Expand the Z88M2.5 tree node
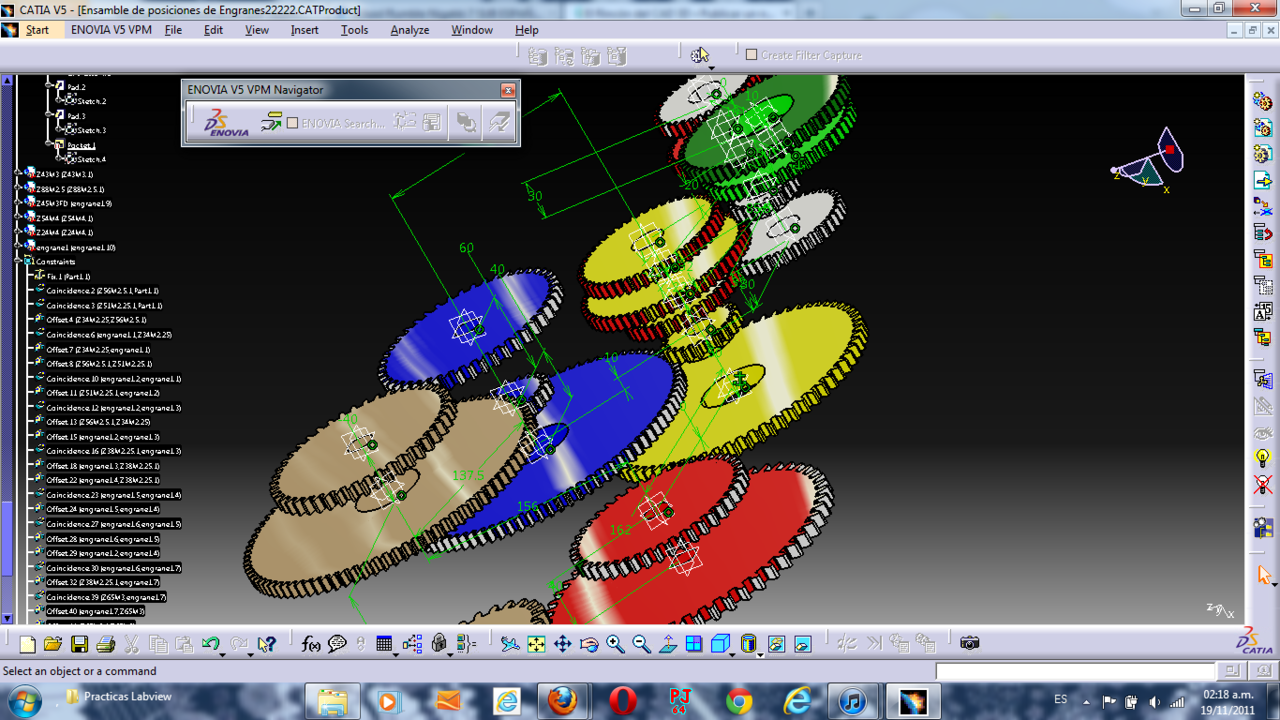Screen dimensions: 1280x720 [18, 189]
